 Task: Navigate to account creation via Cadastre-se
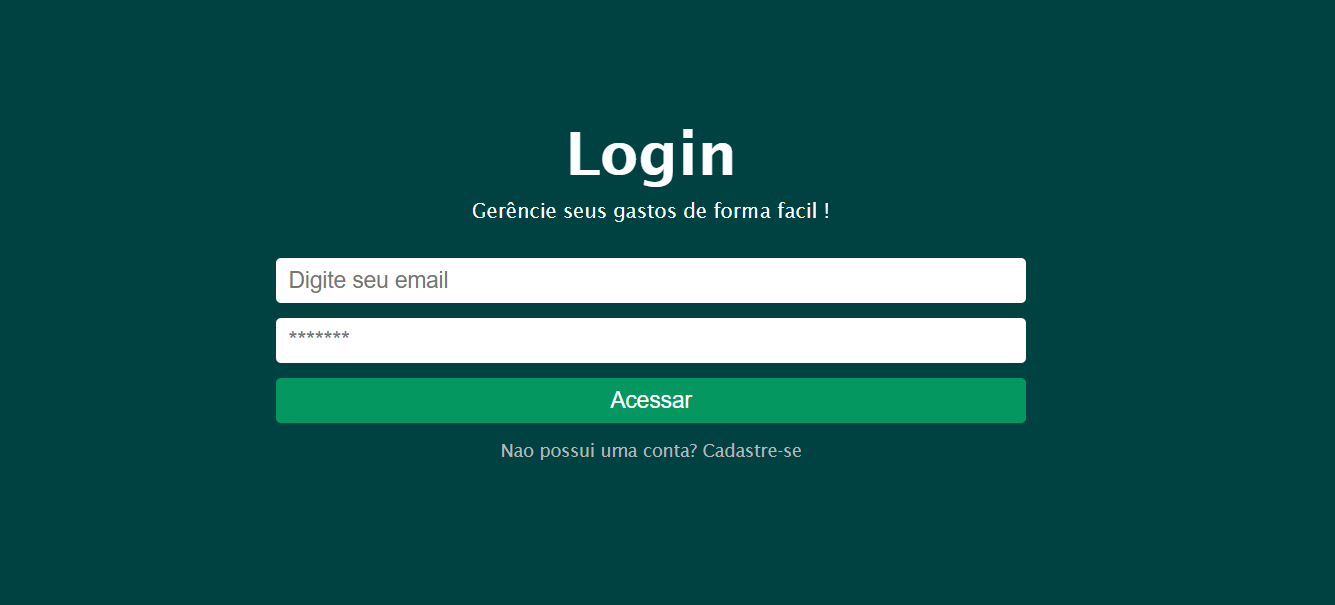click(752, 451)
